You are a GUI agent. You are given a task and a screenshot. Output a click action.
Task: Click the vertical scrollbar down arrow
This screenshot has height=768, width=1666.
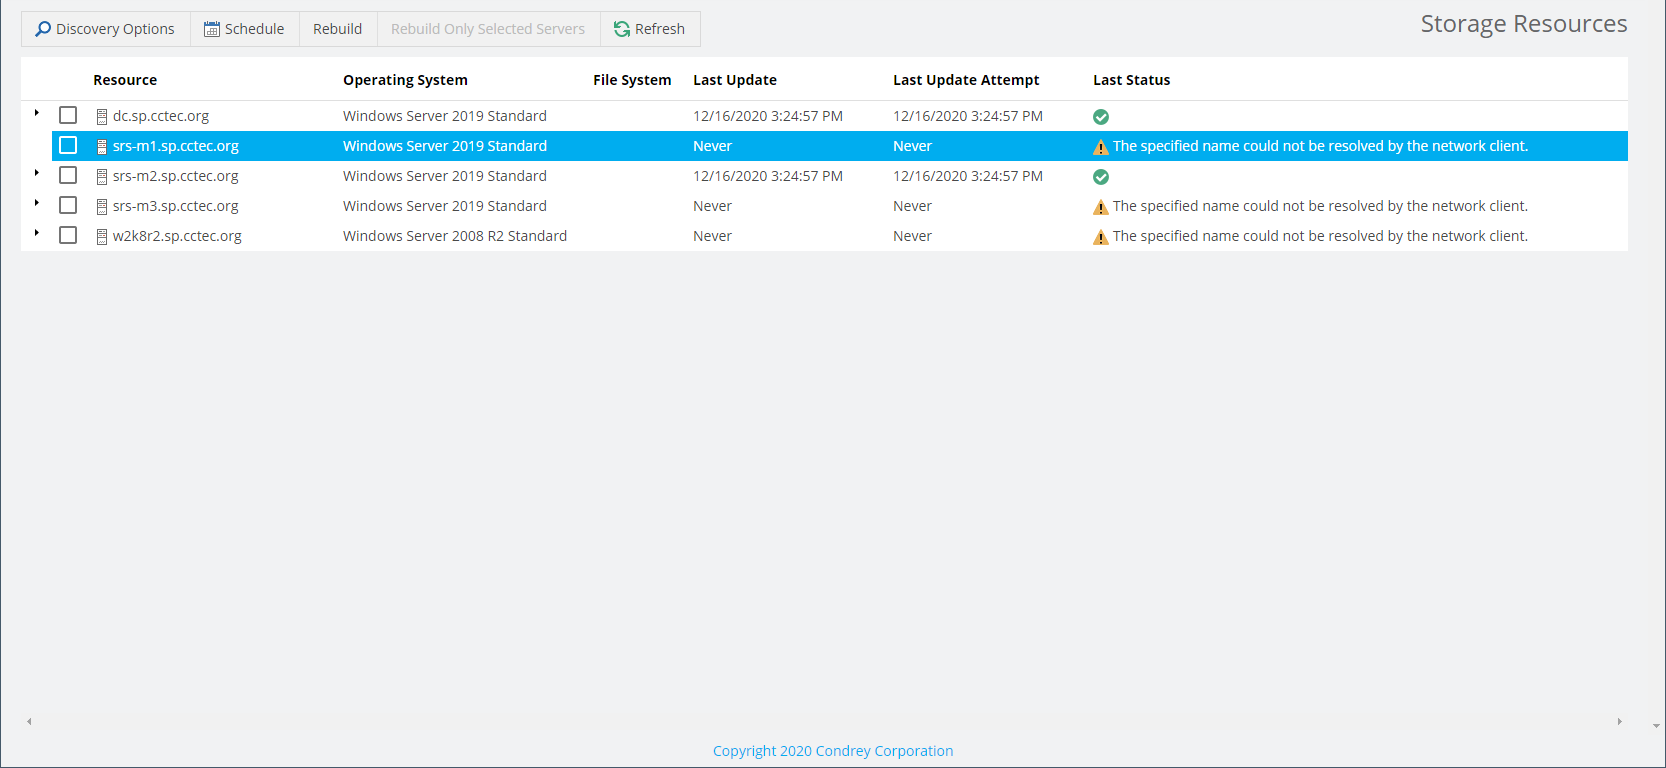[1656, 726]
